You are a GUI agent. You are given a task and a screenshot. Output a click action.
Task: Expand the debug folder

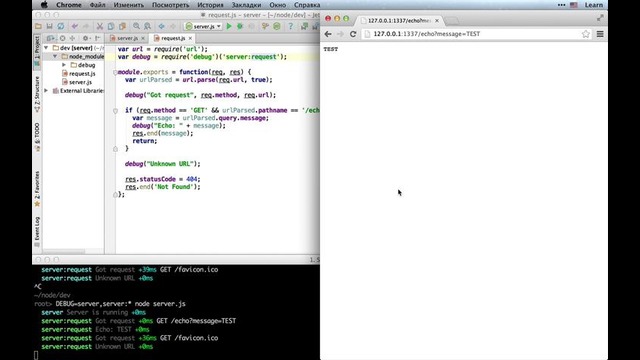[x=64, y=65]
